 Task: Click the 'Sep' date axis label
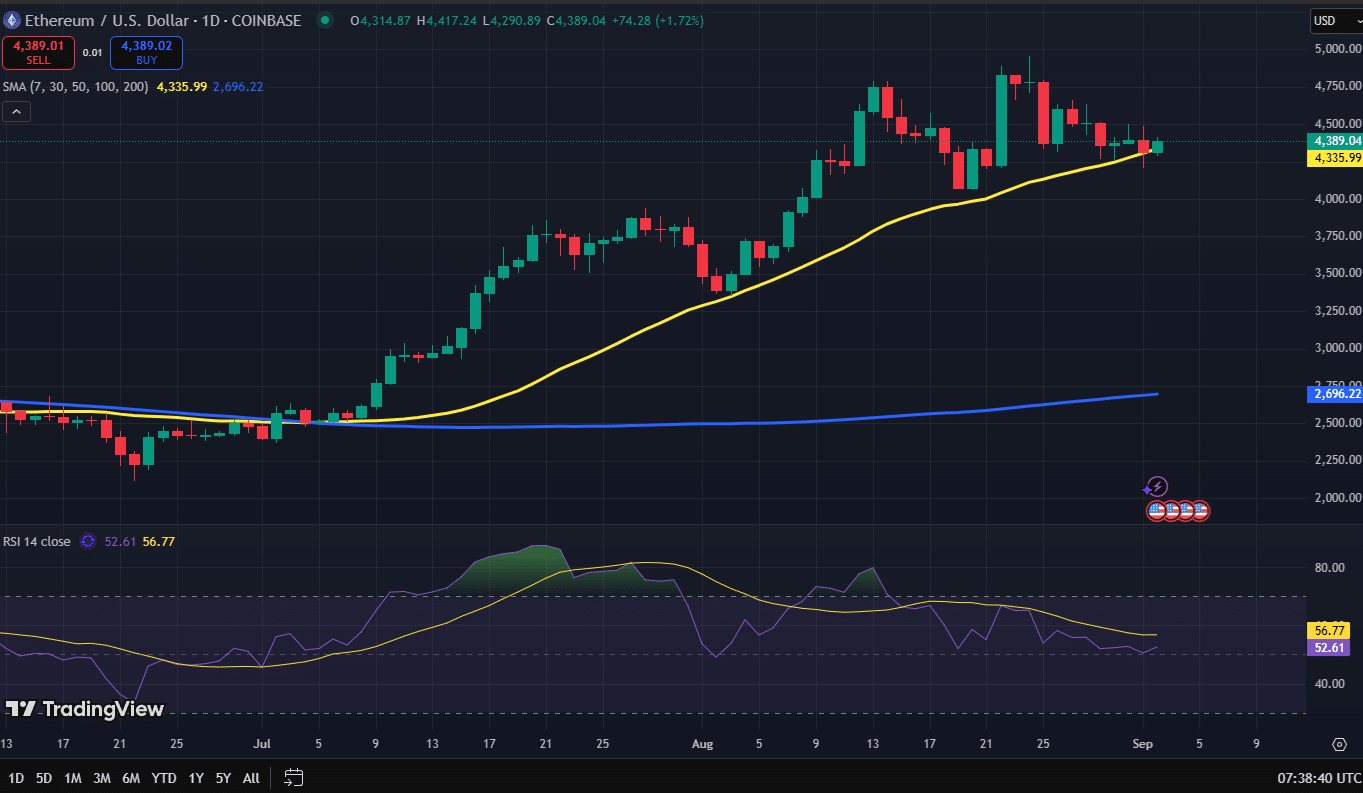1142,744
